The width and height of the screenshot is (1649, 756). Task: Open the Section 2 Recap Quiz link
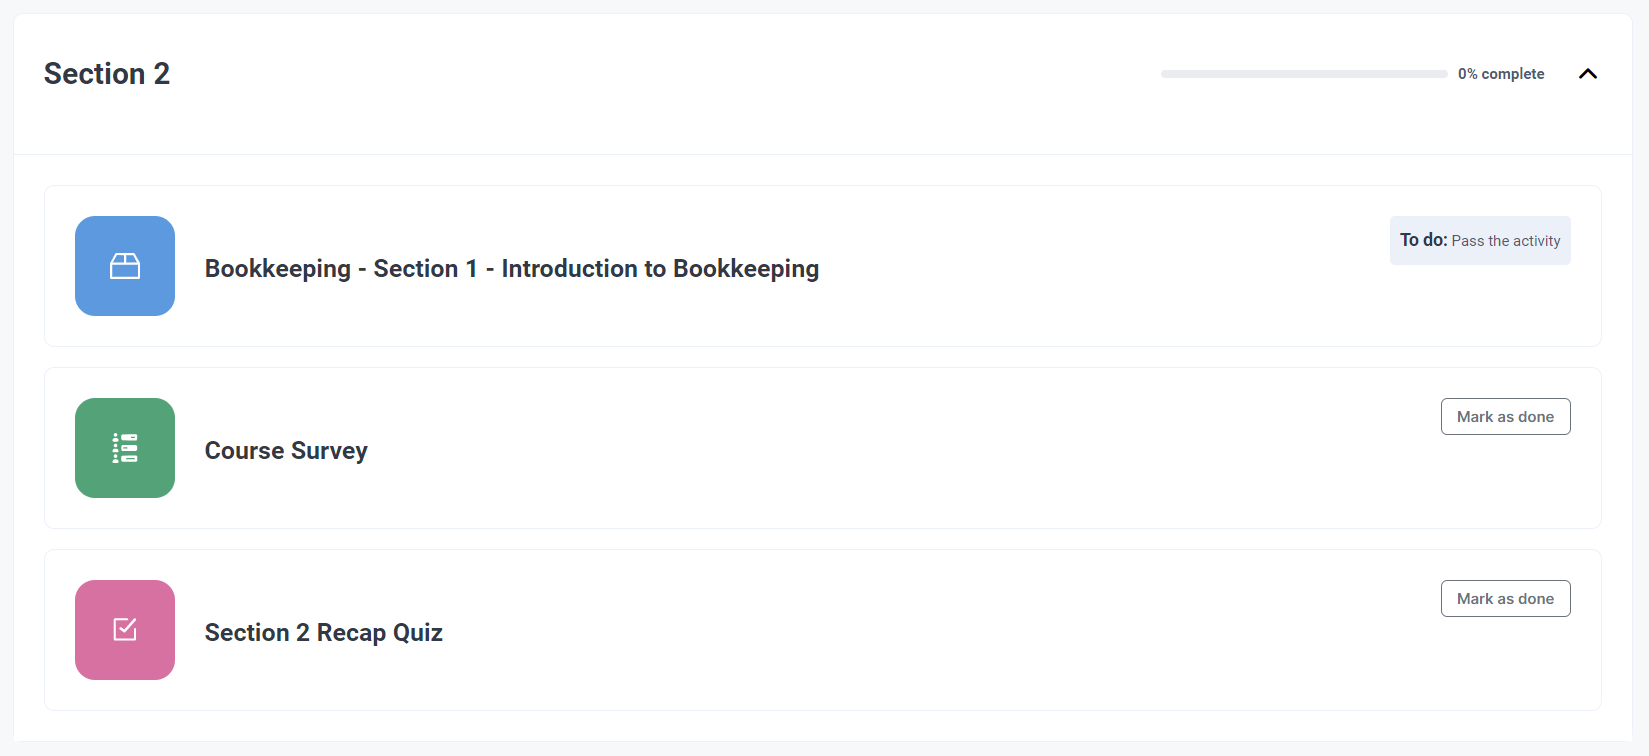coord(323,632)
